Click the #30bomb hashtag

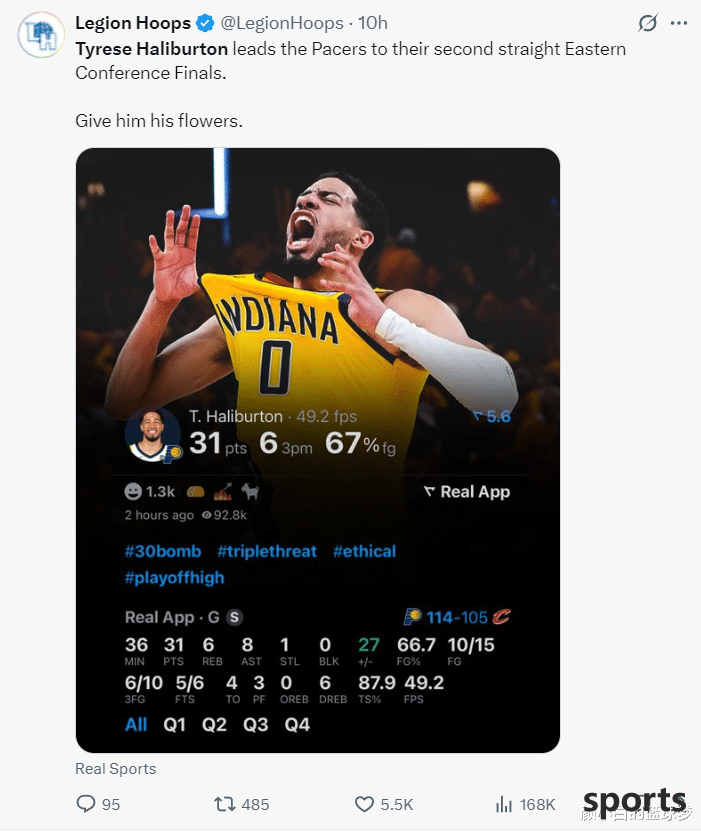[163, 551]
